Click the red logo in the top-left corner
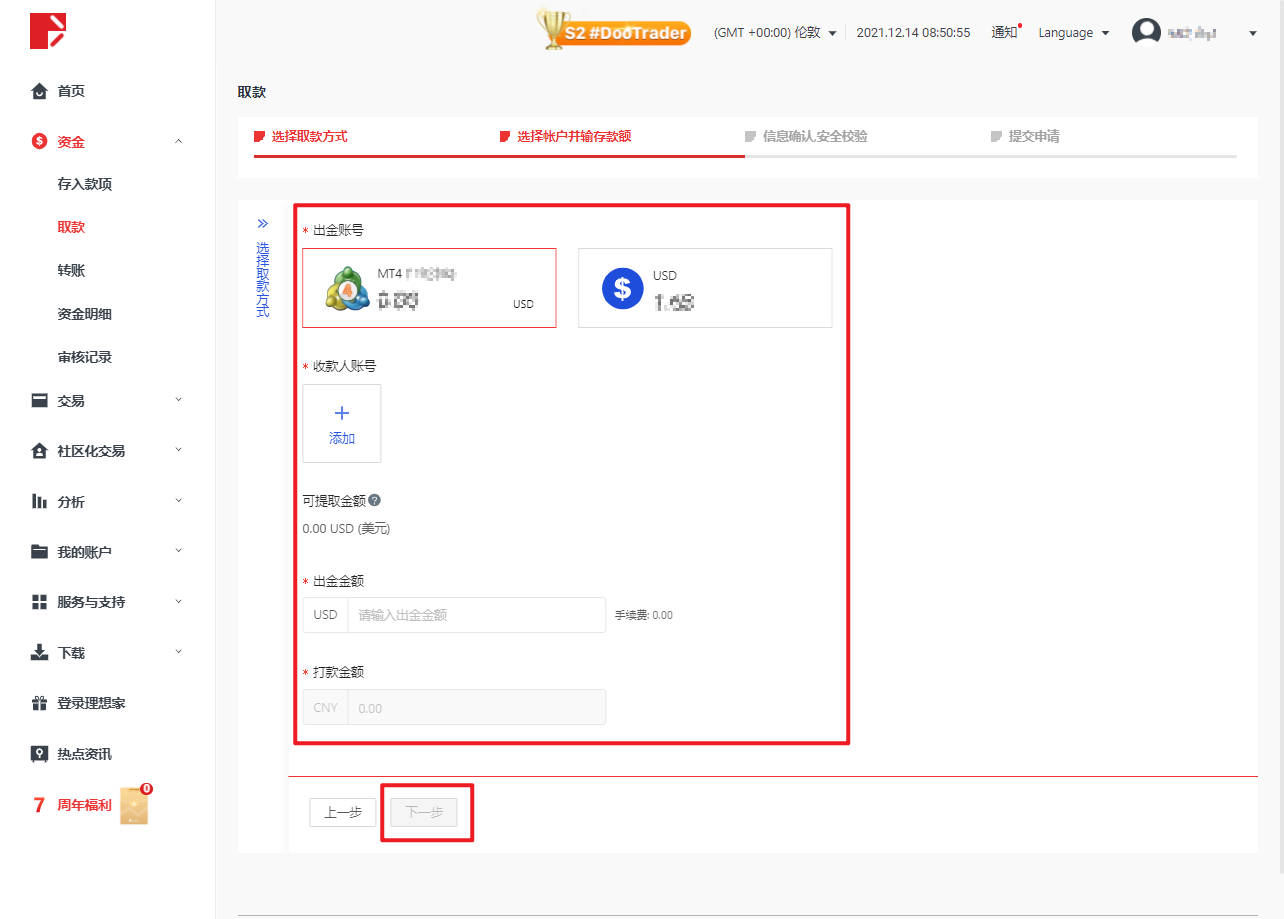The width and height of the screenshot is (1284, 919). 47,31
